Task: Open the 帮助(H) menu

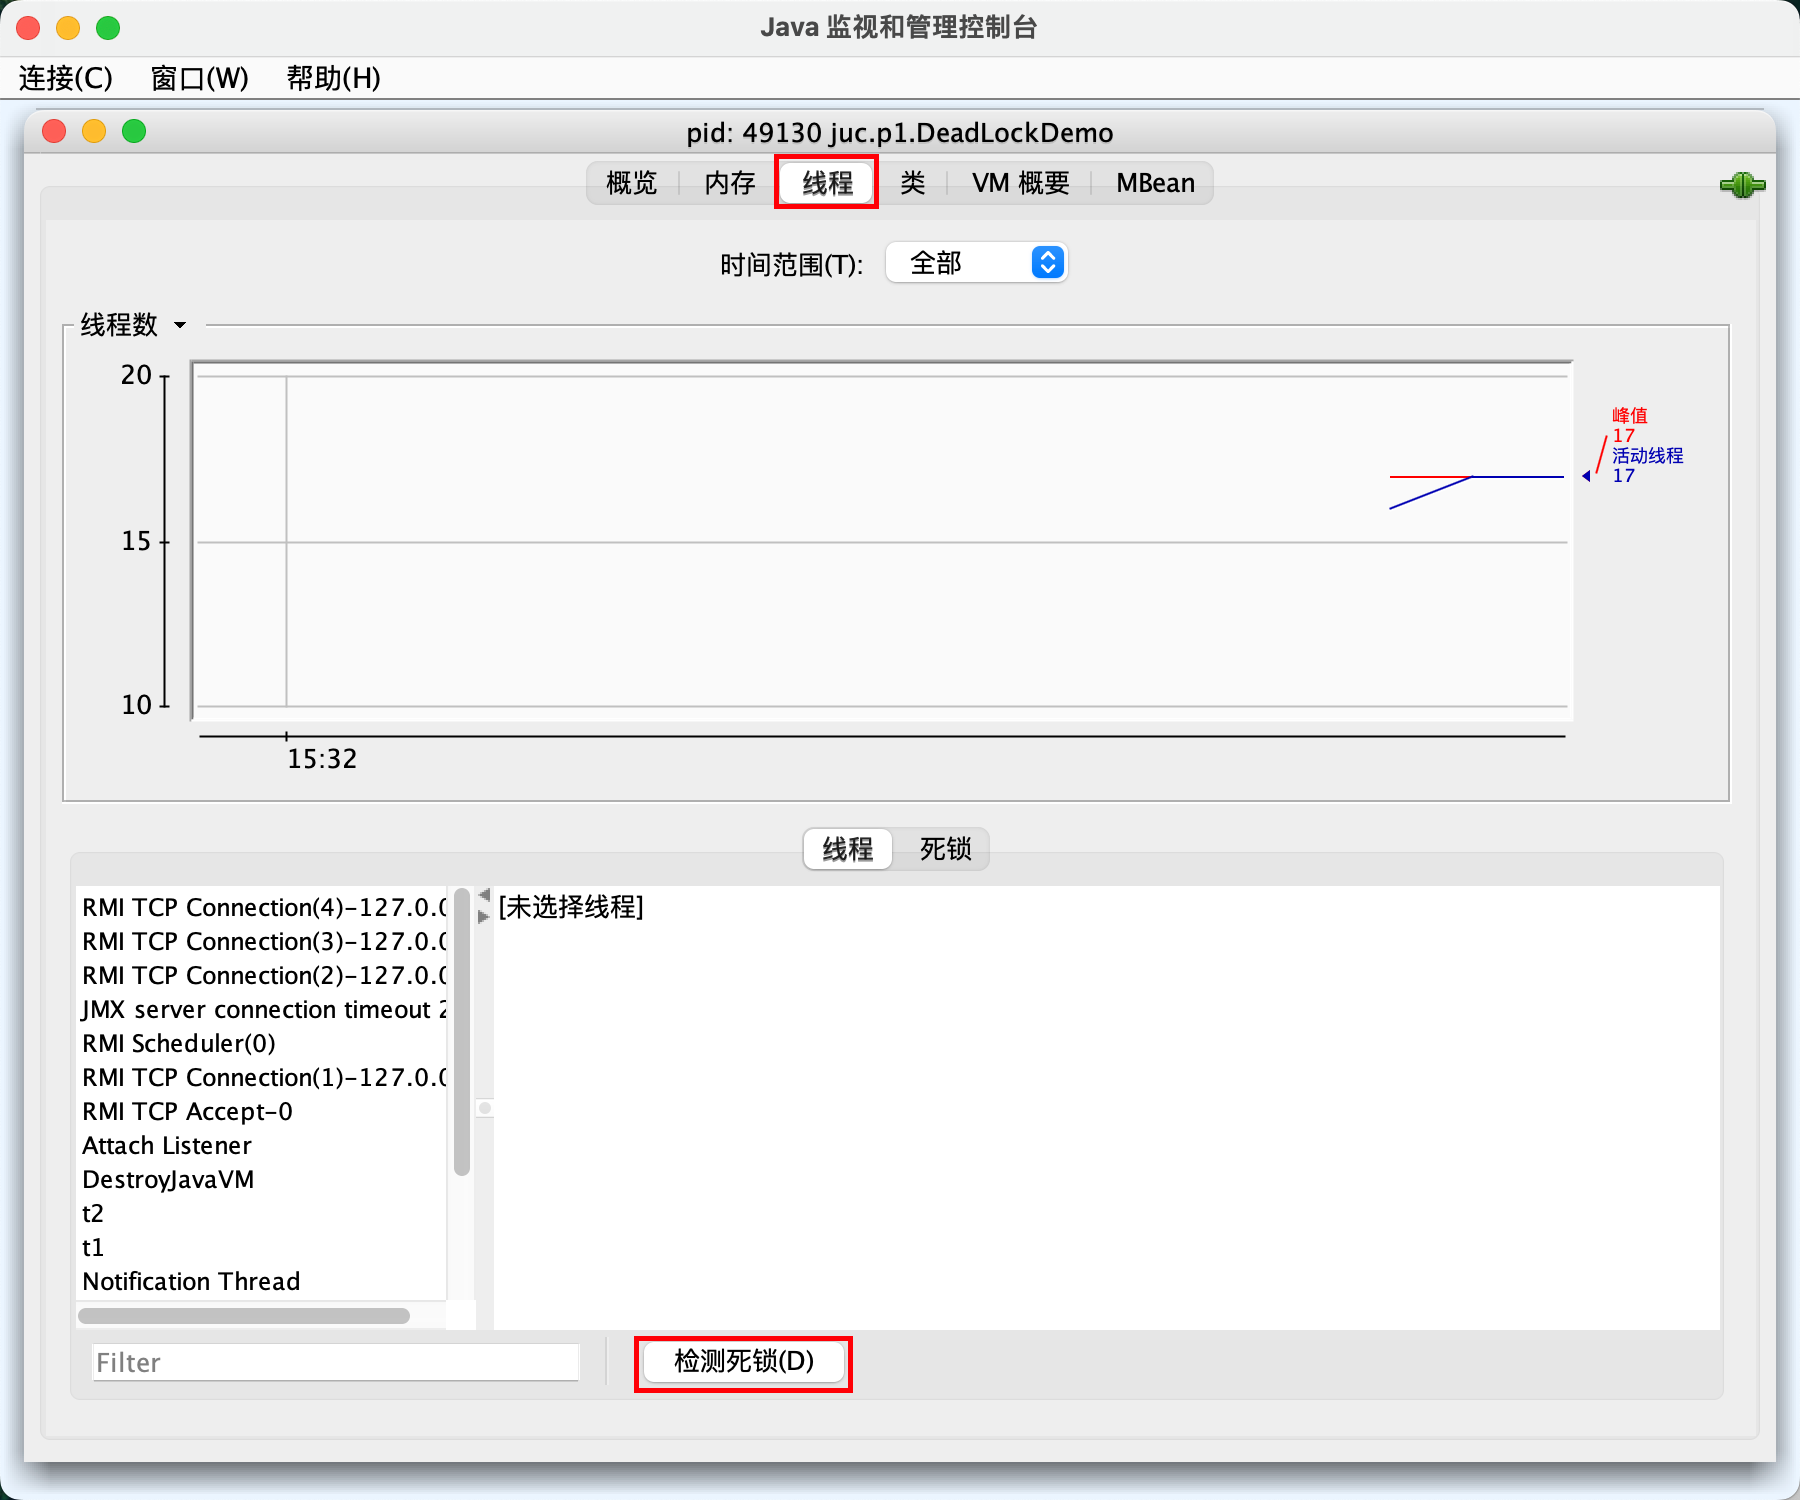Action: [x=333, y=78]
